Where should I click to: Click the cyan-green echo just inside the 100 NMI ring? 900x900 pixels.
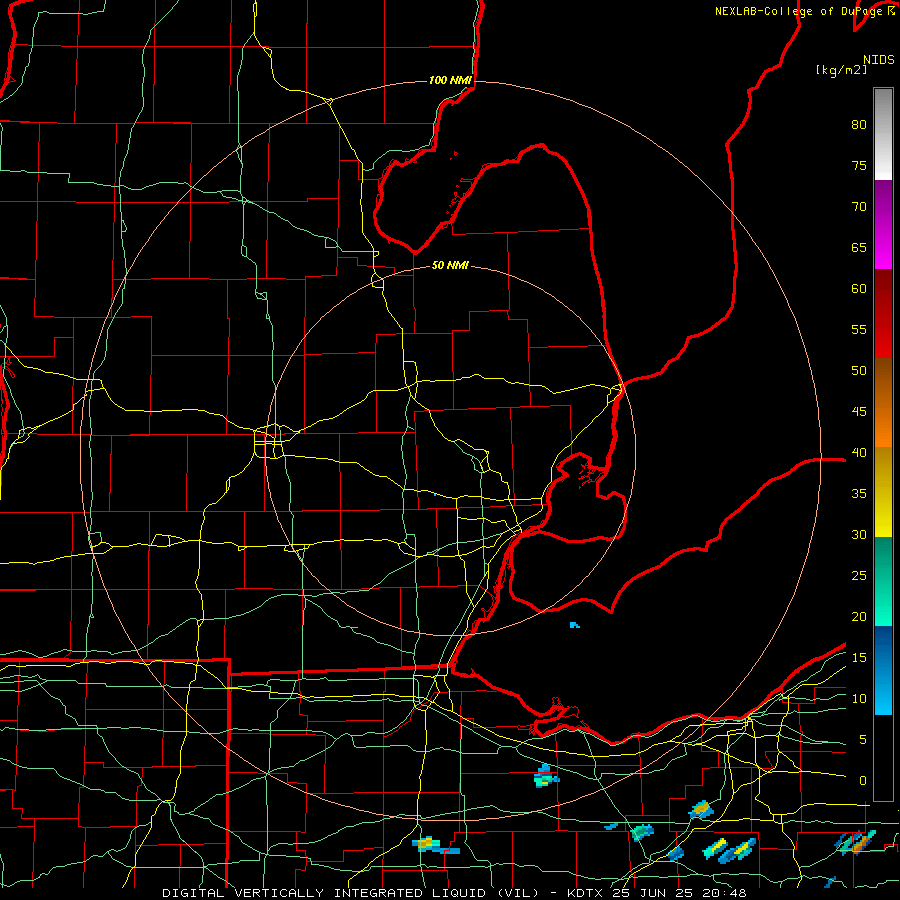pos(545,776)
